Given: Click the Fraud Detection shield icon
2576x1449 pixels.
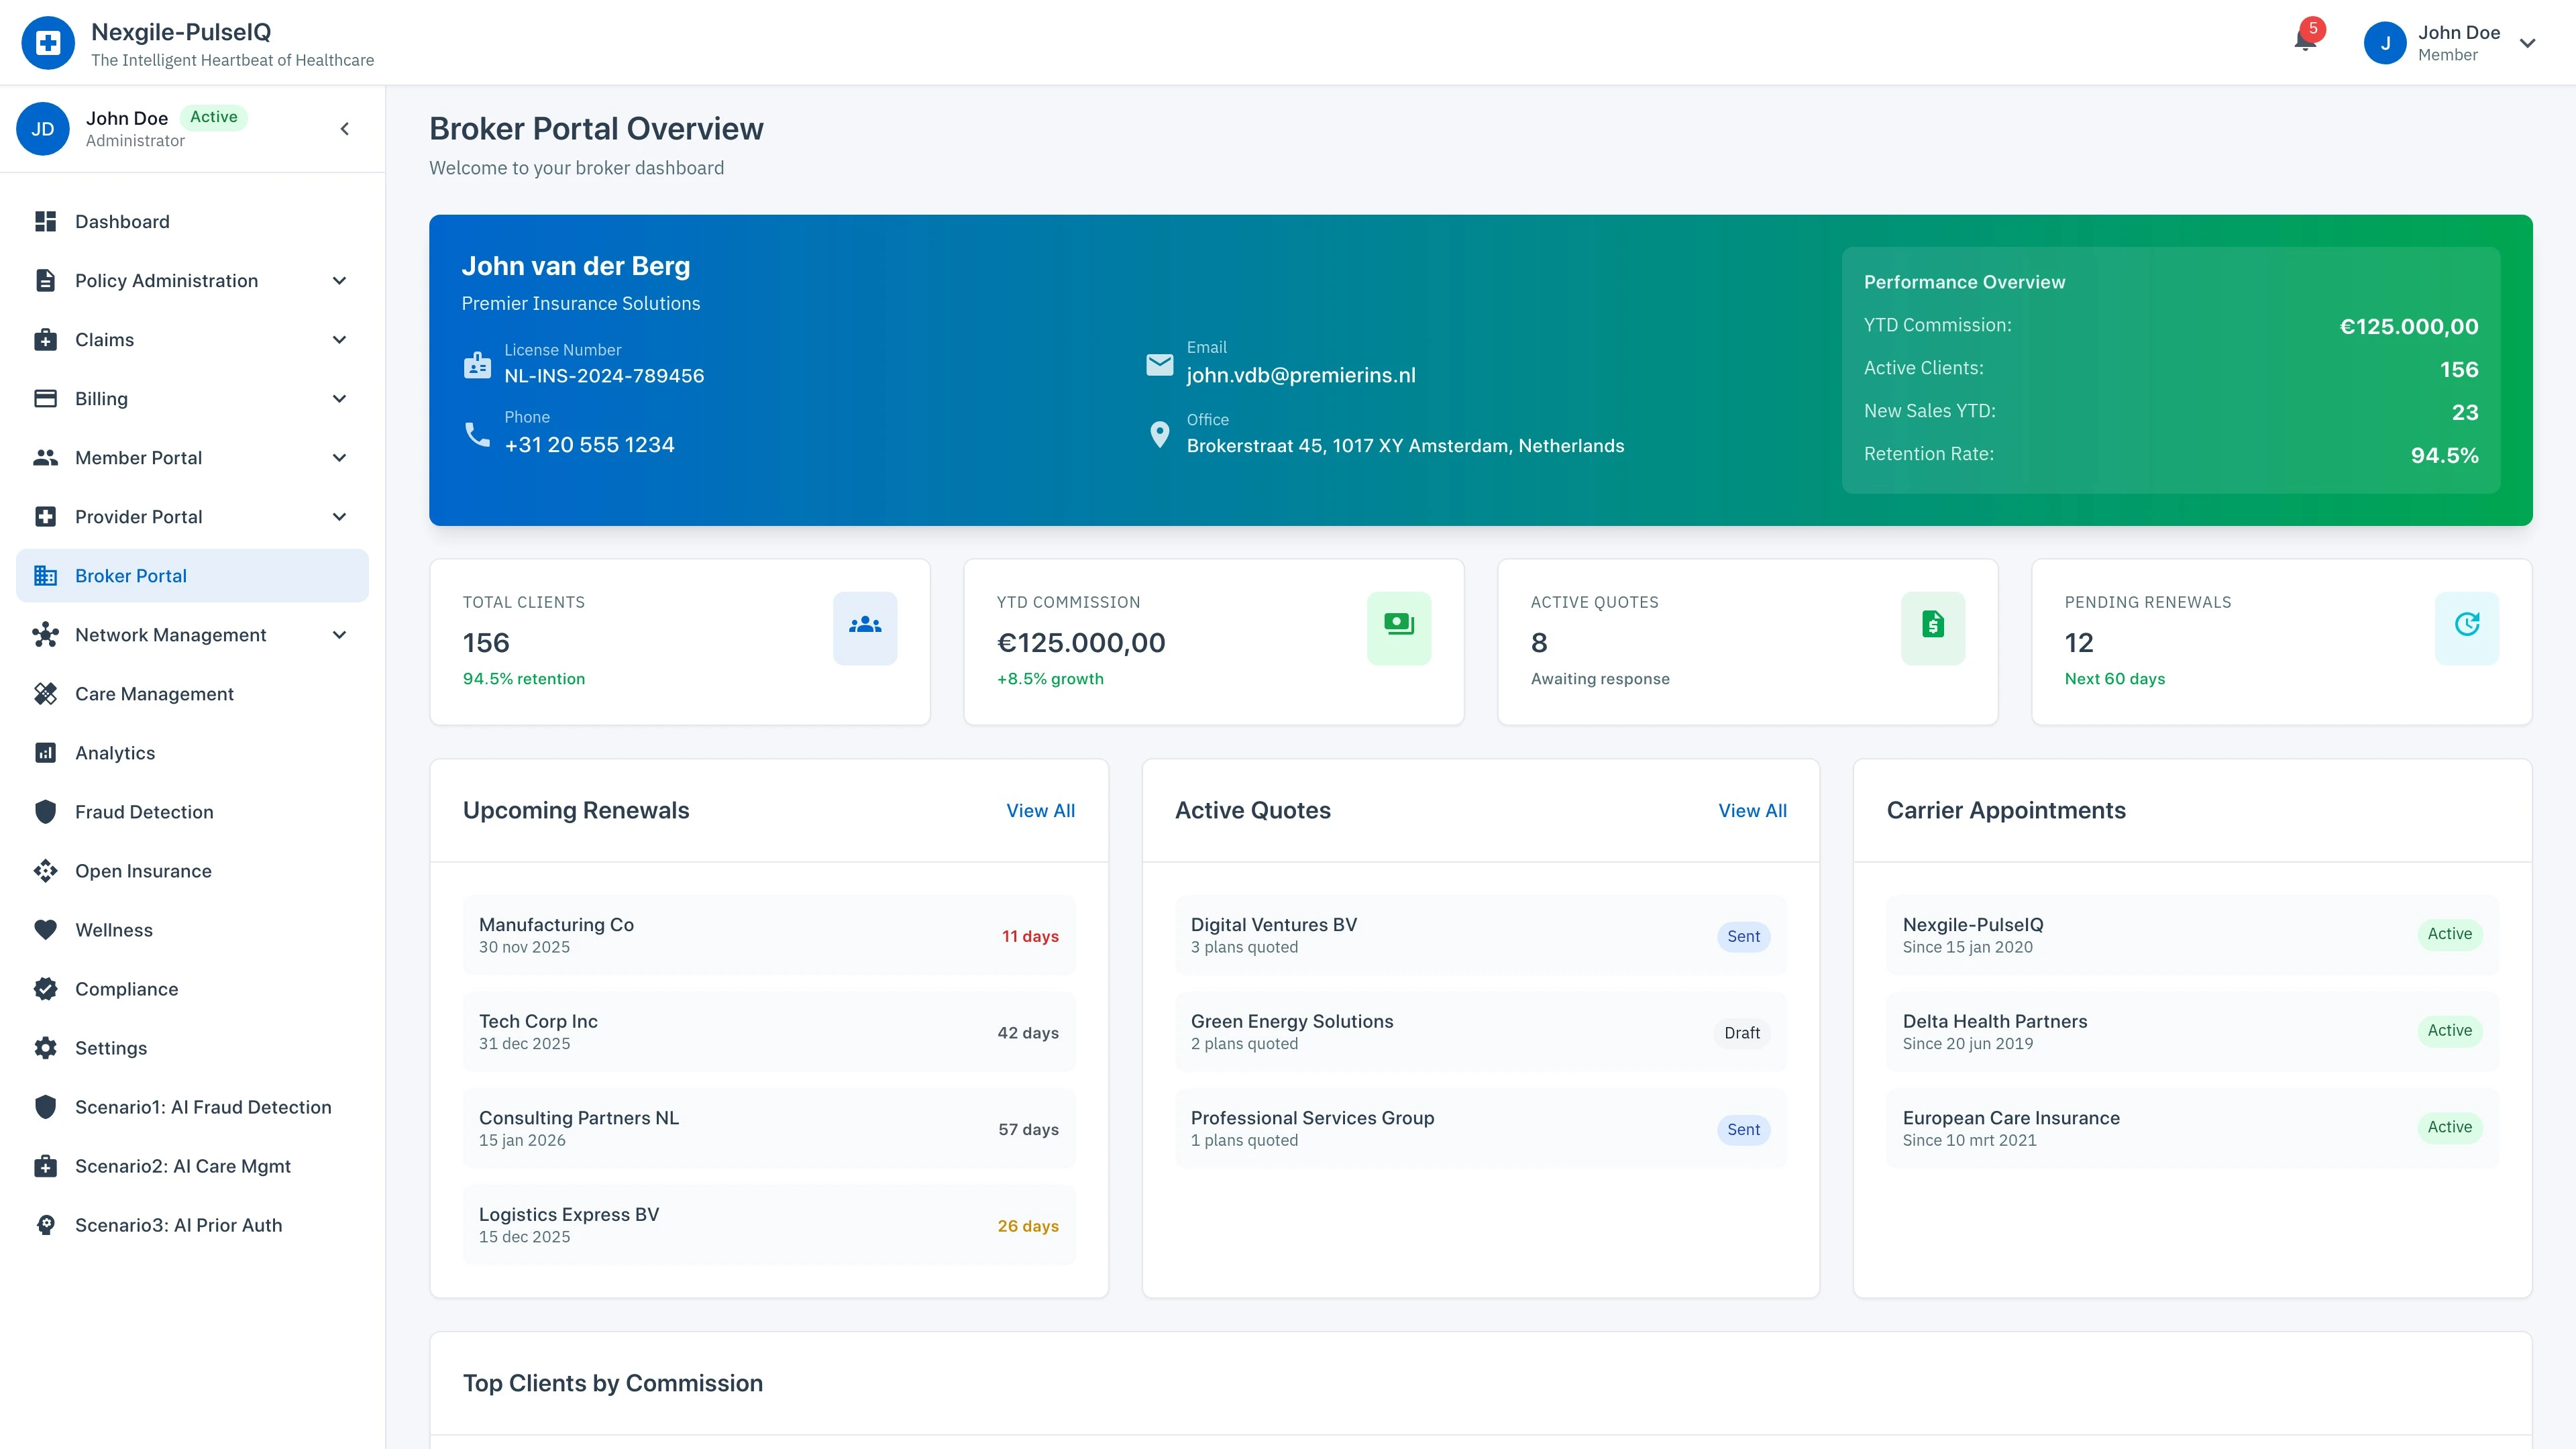Looking at the screenshot, I should [46, 811].
